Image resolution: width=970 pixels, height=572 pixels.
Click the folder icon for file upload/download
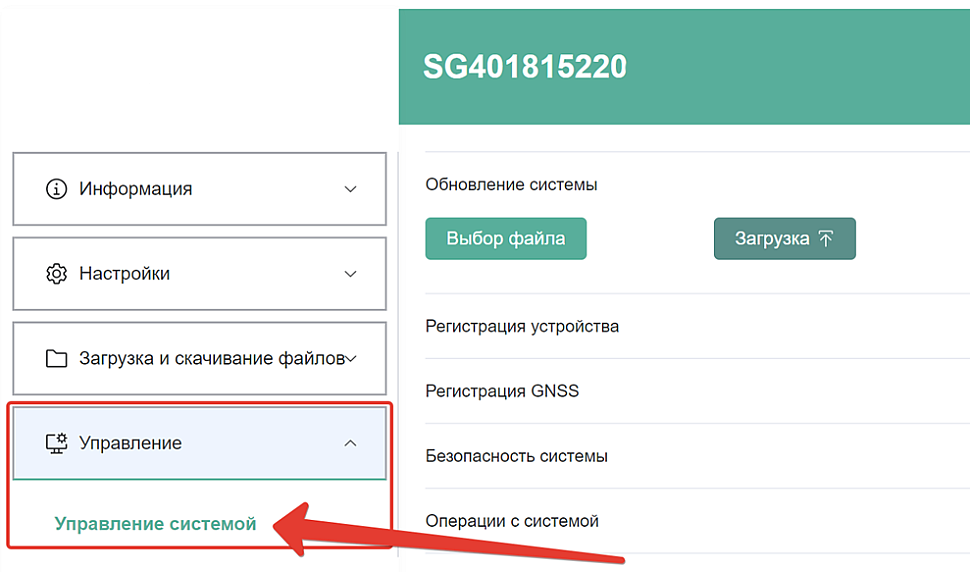point(56,359)
